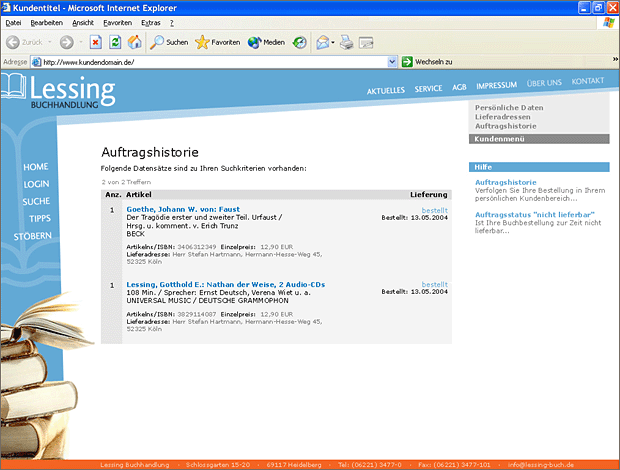Viewport: 620px width, 470px height.
Task: Open the Back button history dropdown
Action: click(x=50, y=42)
